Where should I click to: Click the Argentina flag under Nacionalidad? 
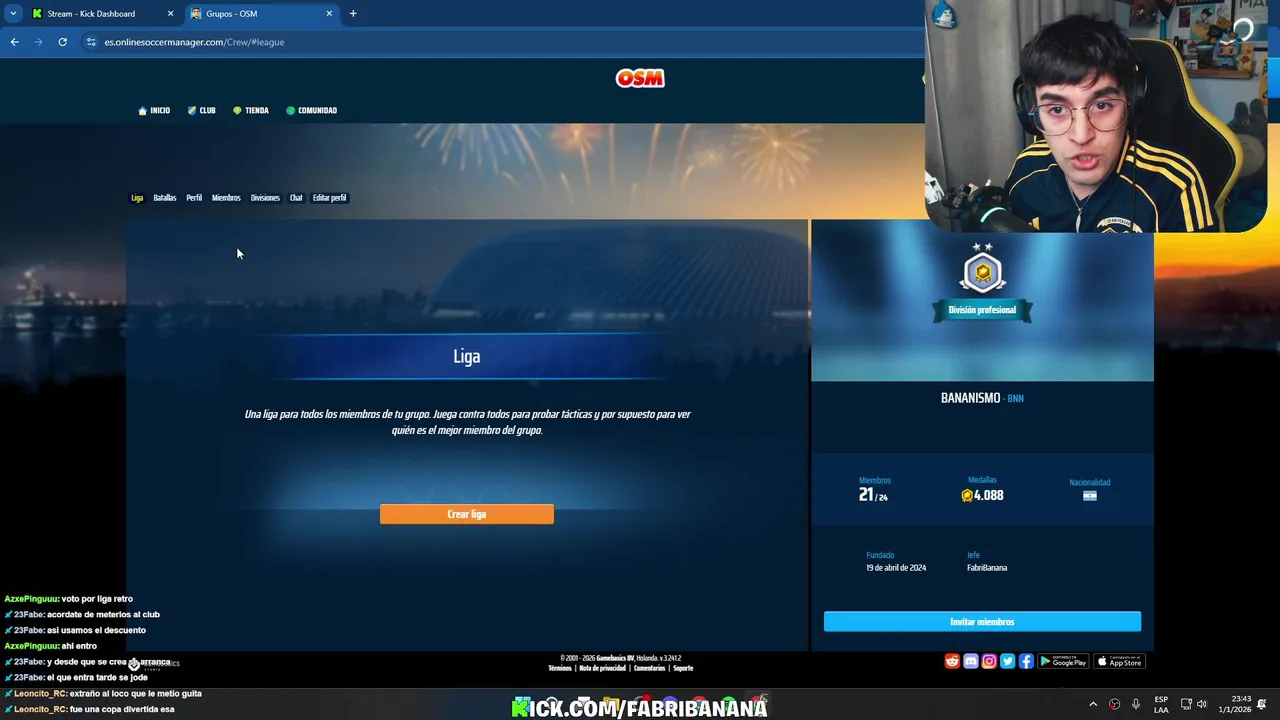[1090, 495]
